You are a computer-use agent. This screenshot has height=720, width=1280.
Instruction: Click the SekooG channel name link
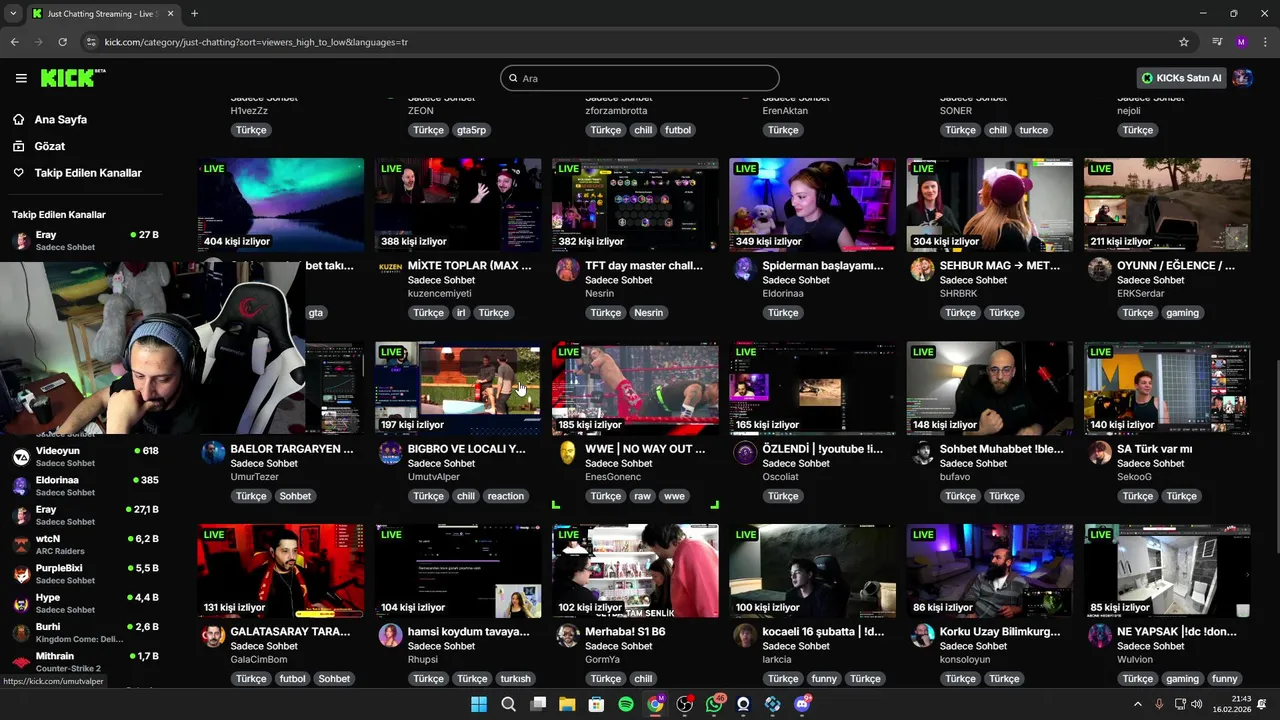coord(1134,477)
